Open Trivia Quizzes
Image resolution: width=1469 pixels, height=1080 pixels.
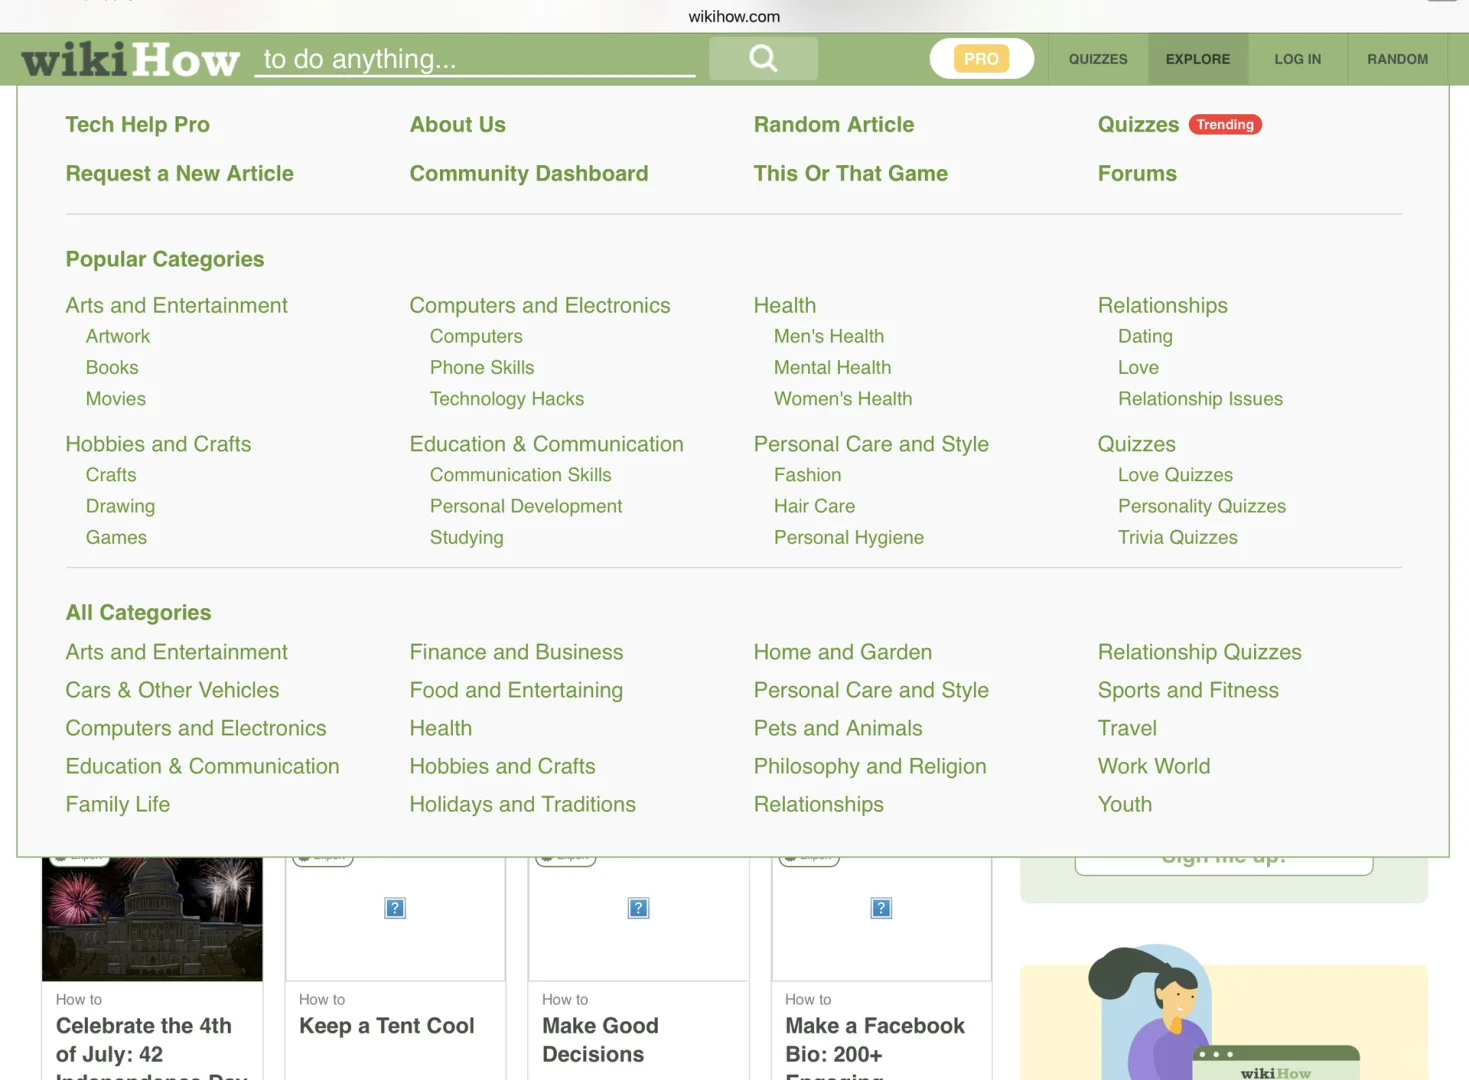[1178, 537]
